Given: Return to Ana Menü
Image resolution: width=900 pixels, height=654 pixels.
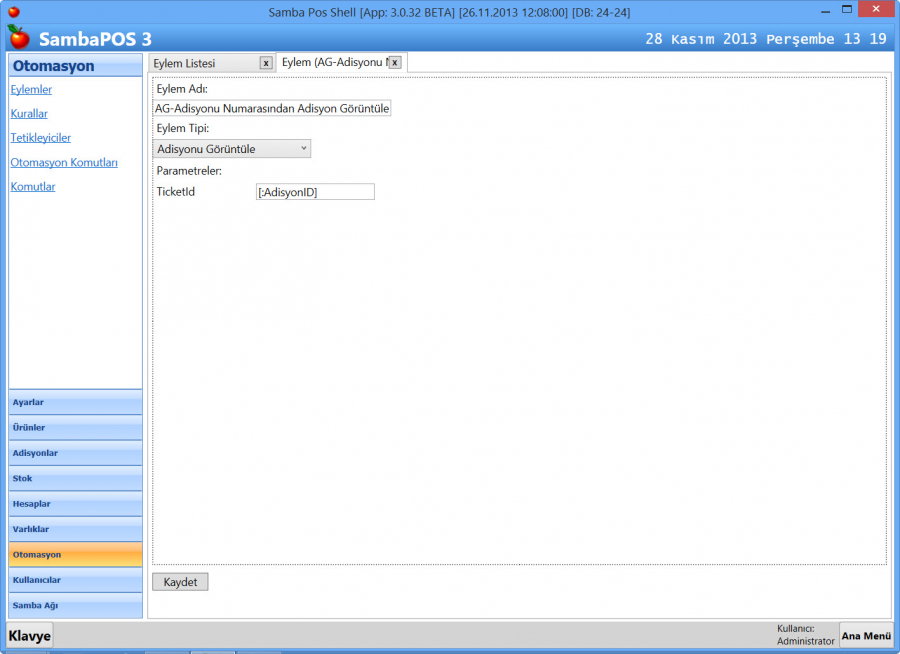Looking at the screenshot, I should click(866, 636).
